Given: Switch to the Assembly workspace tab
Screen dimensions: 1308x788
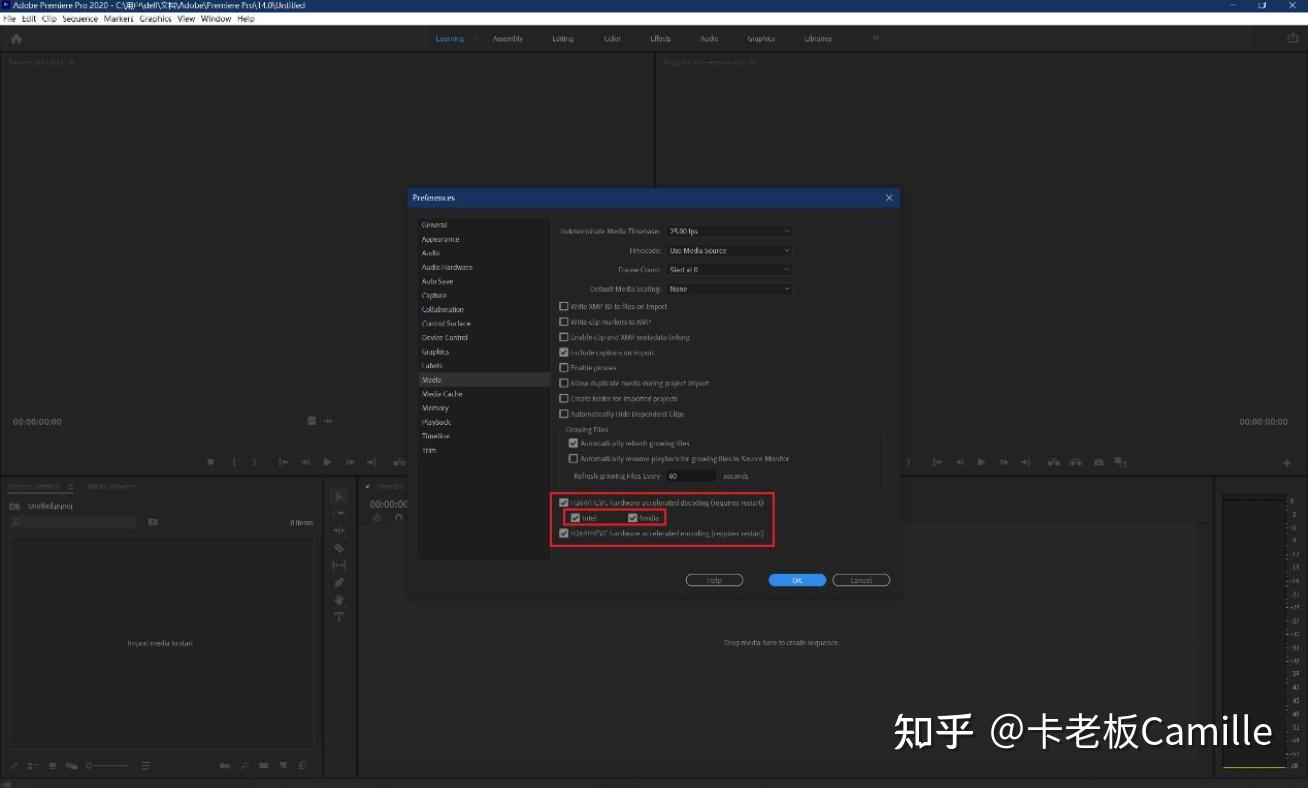Looking at the screenshot, I should (x=508, y=39).
